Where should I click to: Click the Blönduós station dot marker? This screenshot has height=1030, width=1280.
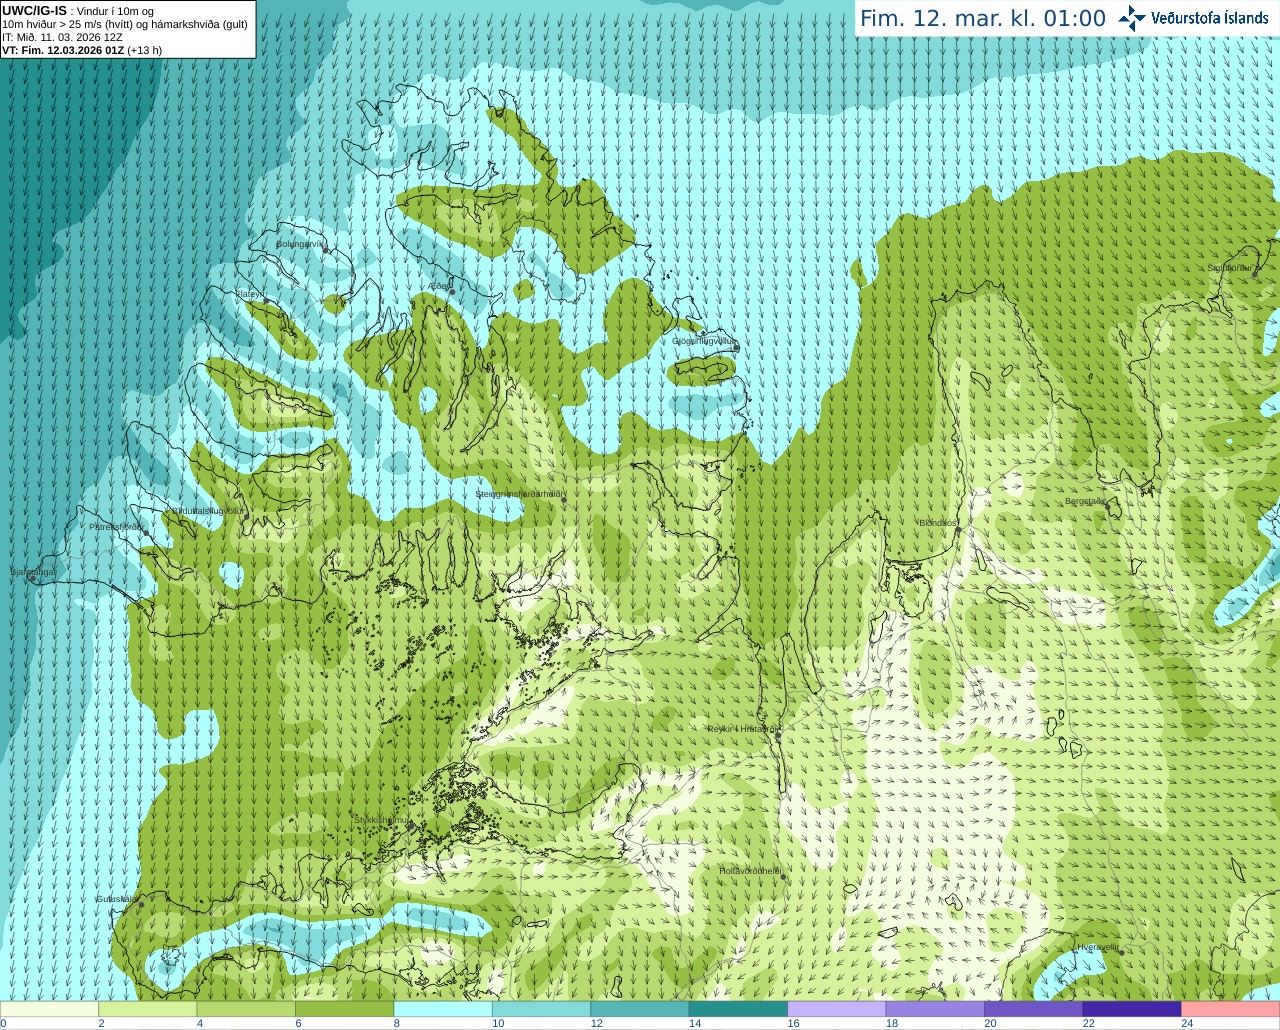point(958,530)
